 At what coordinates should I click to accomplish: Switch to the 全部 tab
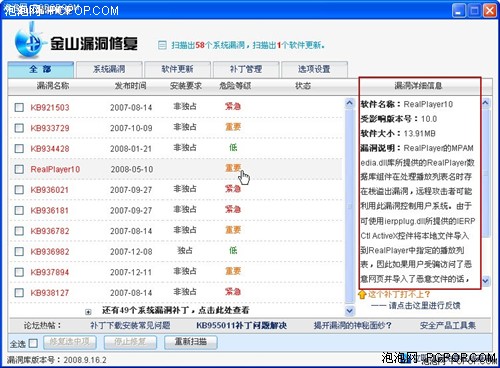point(41,69)
